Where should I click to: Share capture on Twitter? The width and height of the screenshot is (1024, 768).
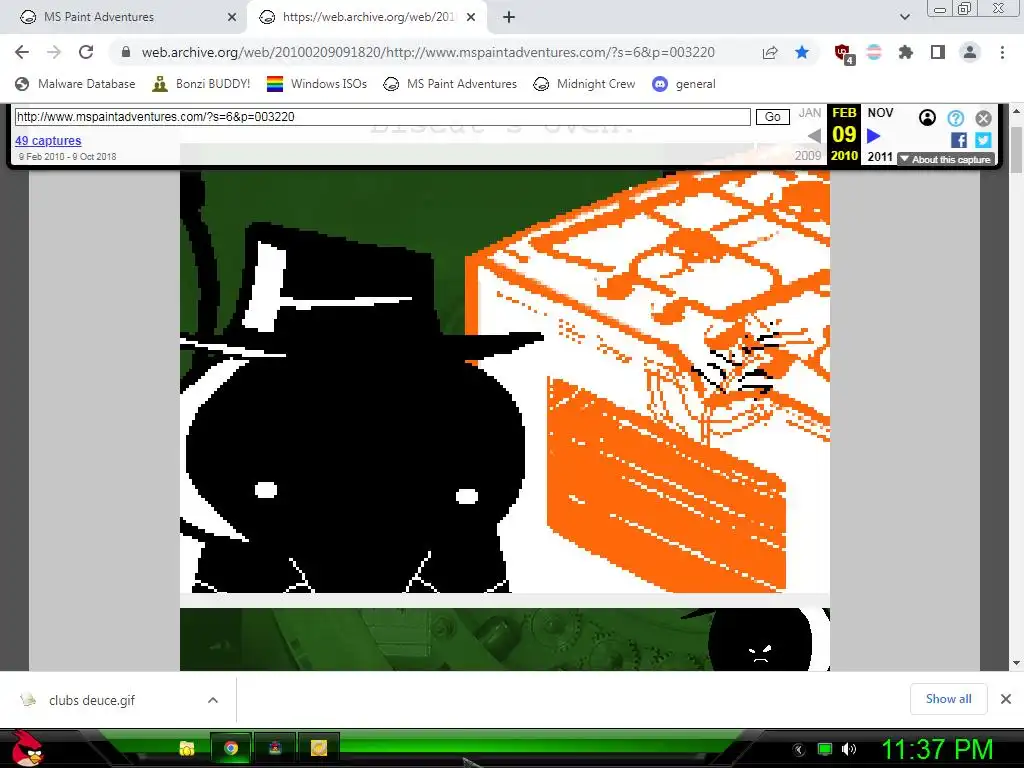(983, 140)
